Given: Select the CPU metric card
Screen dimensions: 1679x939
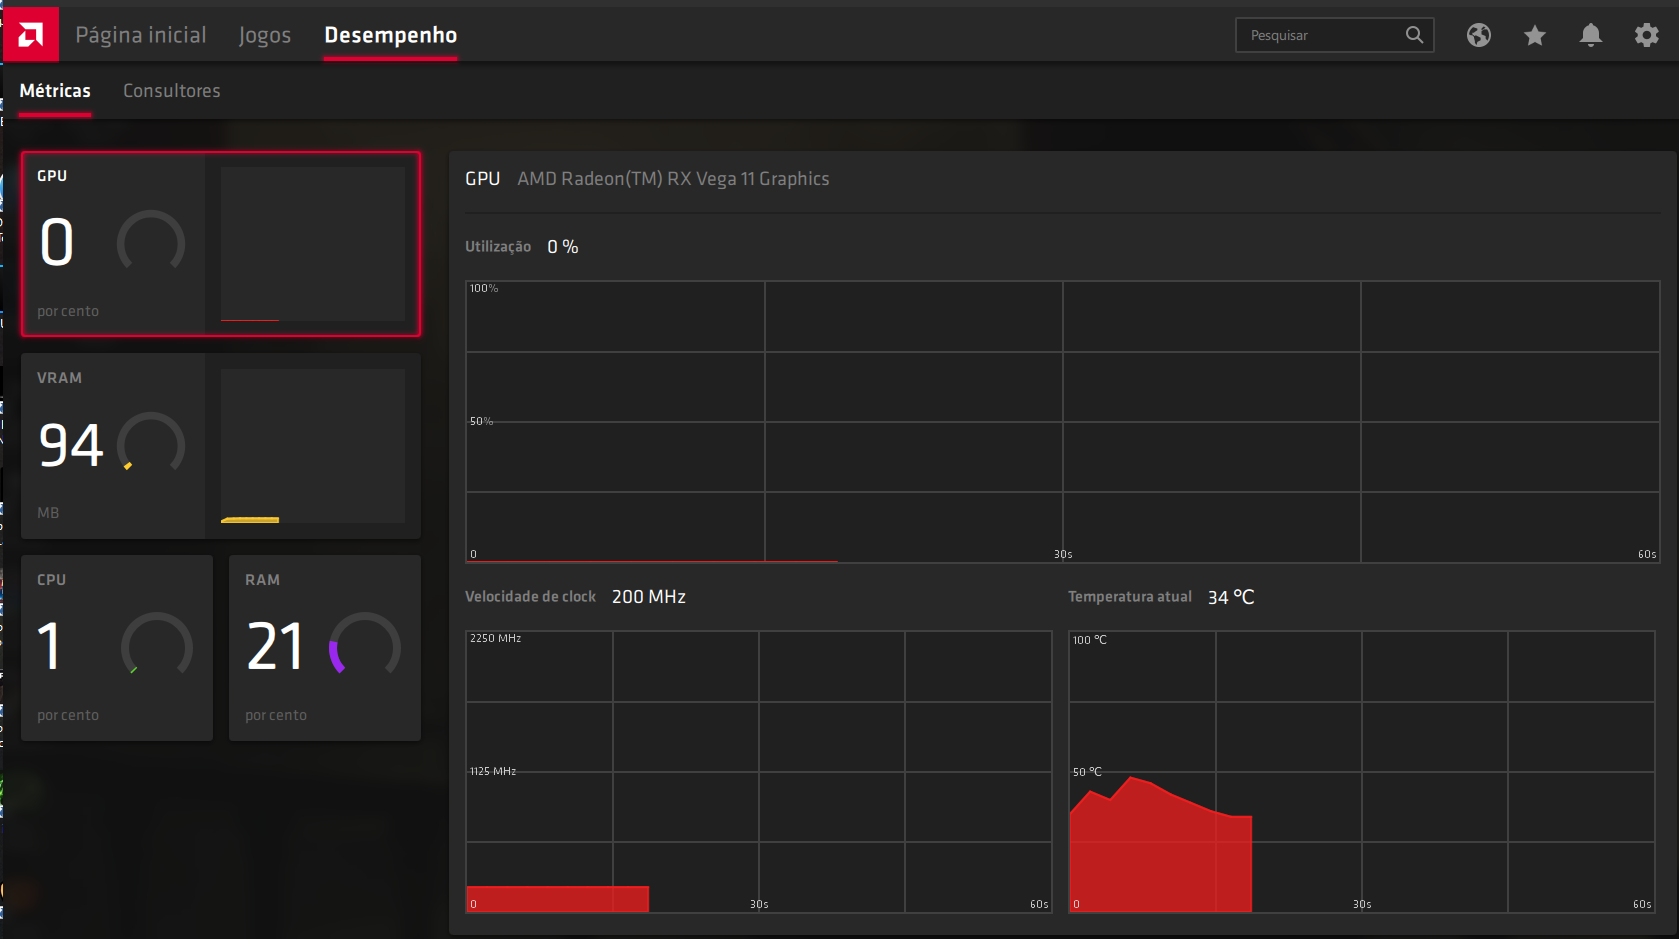Looking at the screenshot, I should (x=117, y=648).
